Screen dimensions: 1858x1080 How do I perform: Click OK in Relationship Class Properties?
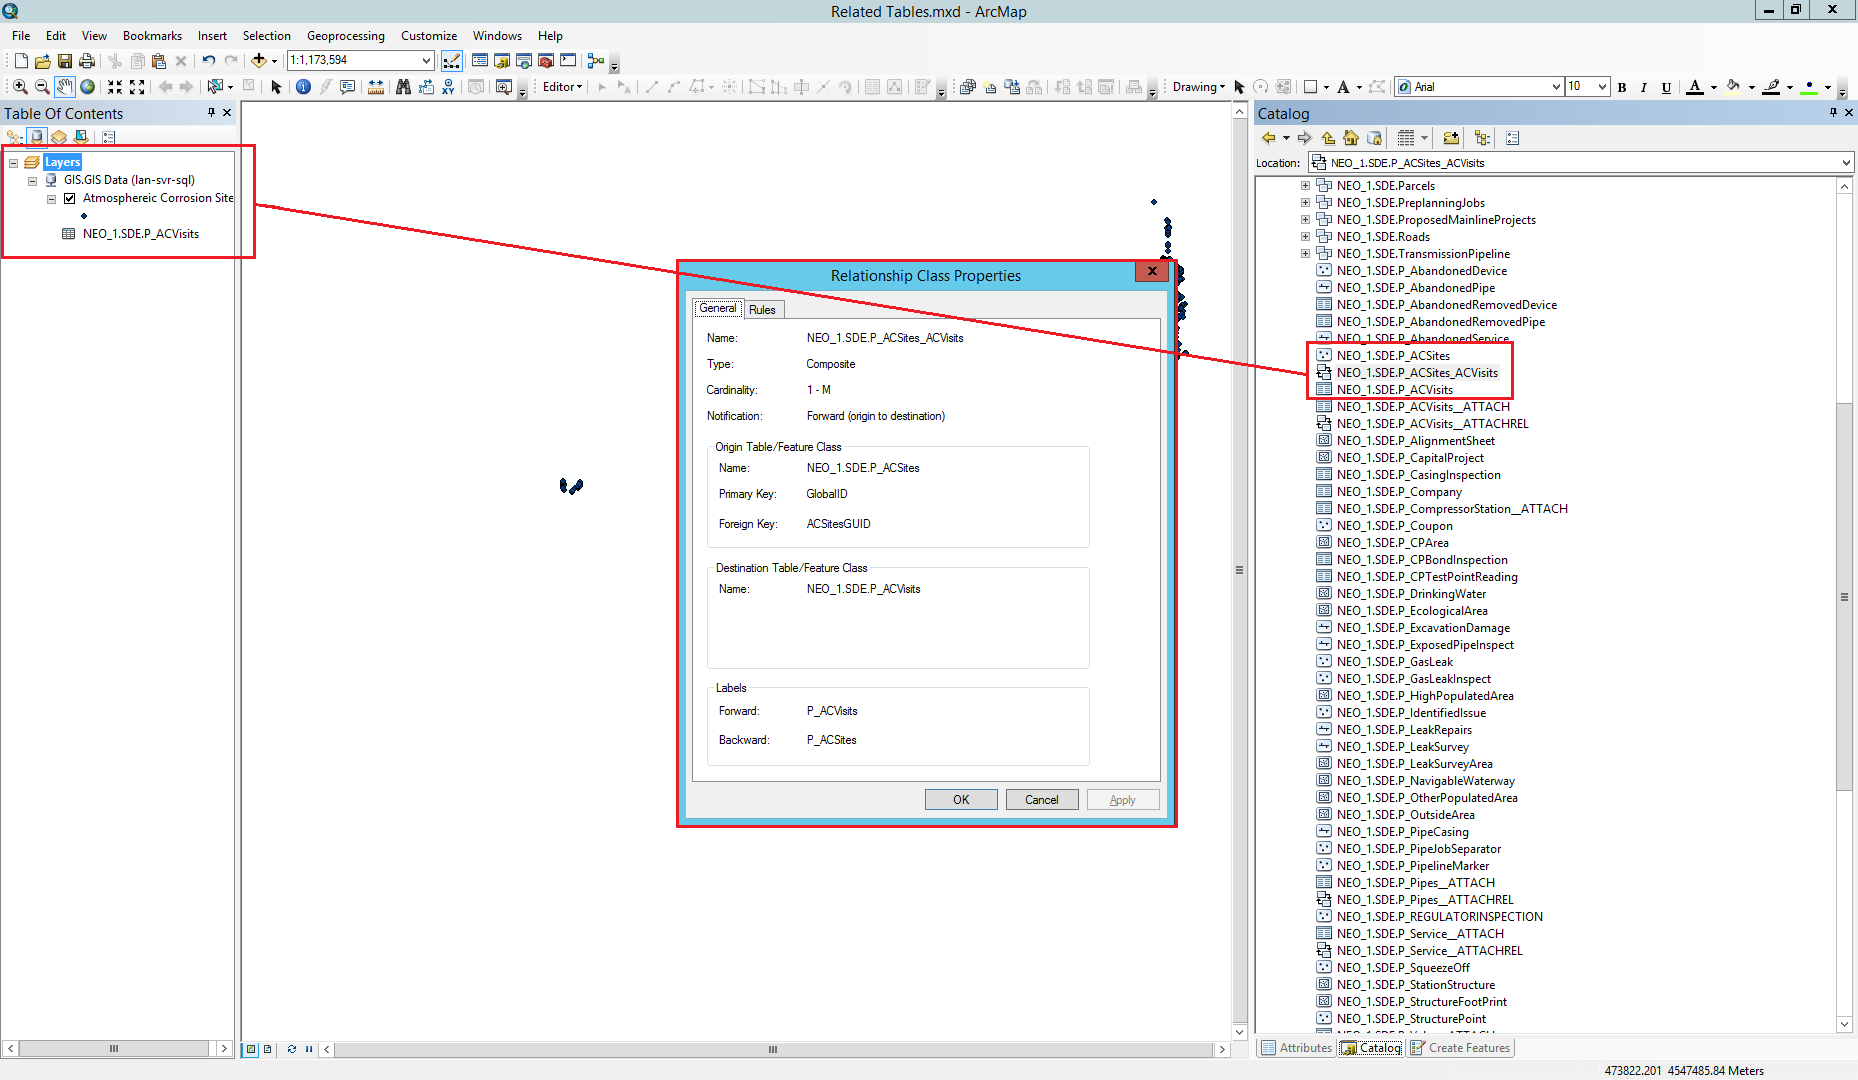tap(961, 799)
